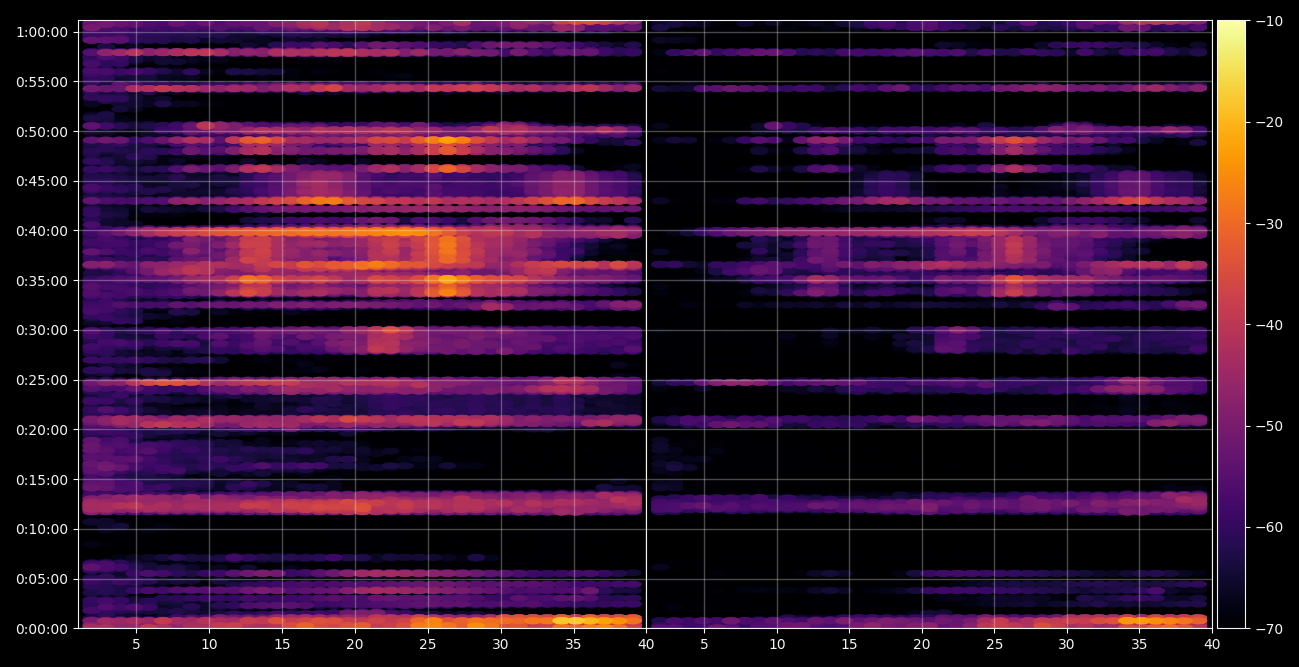The image size is (1299, 667).
Task: Click the −20 colorbar tick label
Action: 1268,122
